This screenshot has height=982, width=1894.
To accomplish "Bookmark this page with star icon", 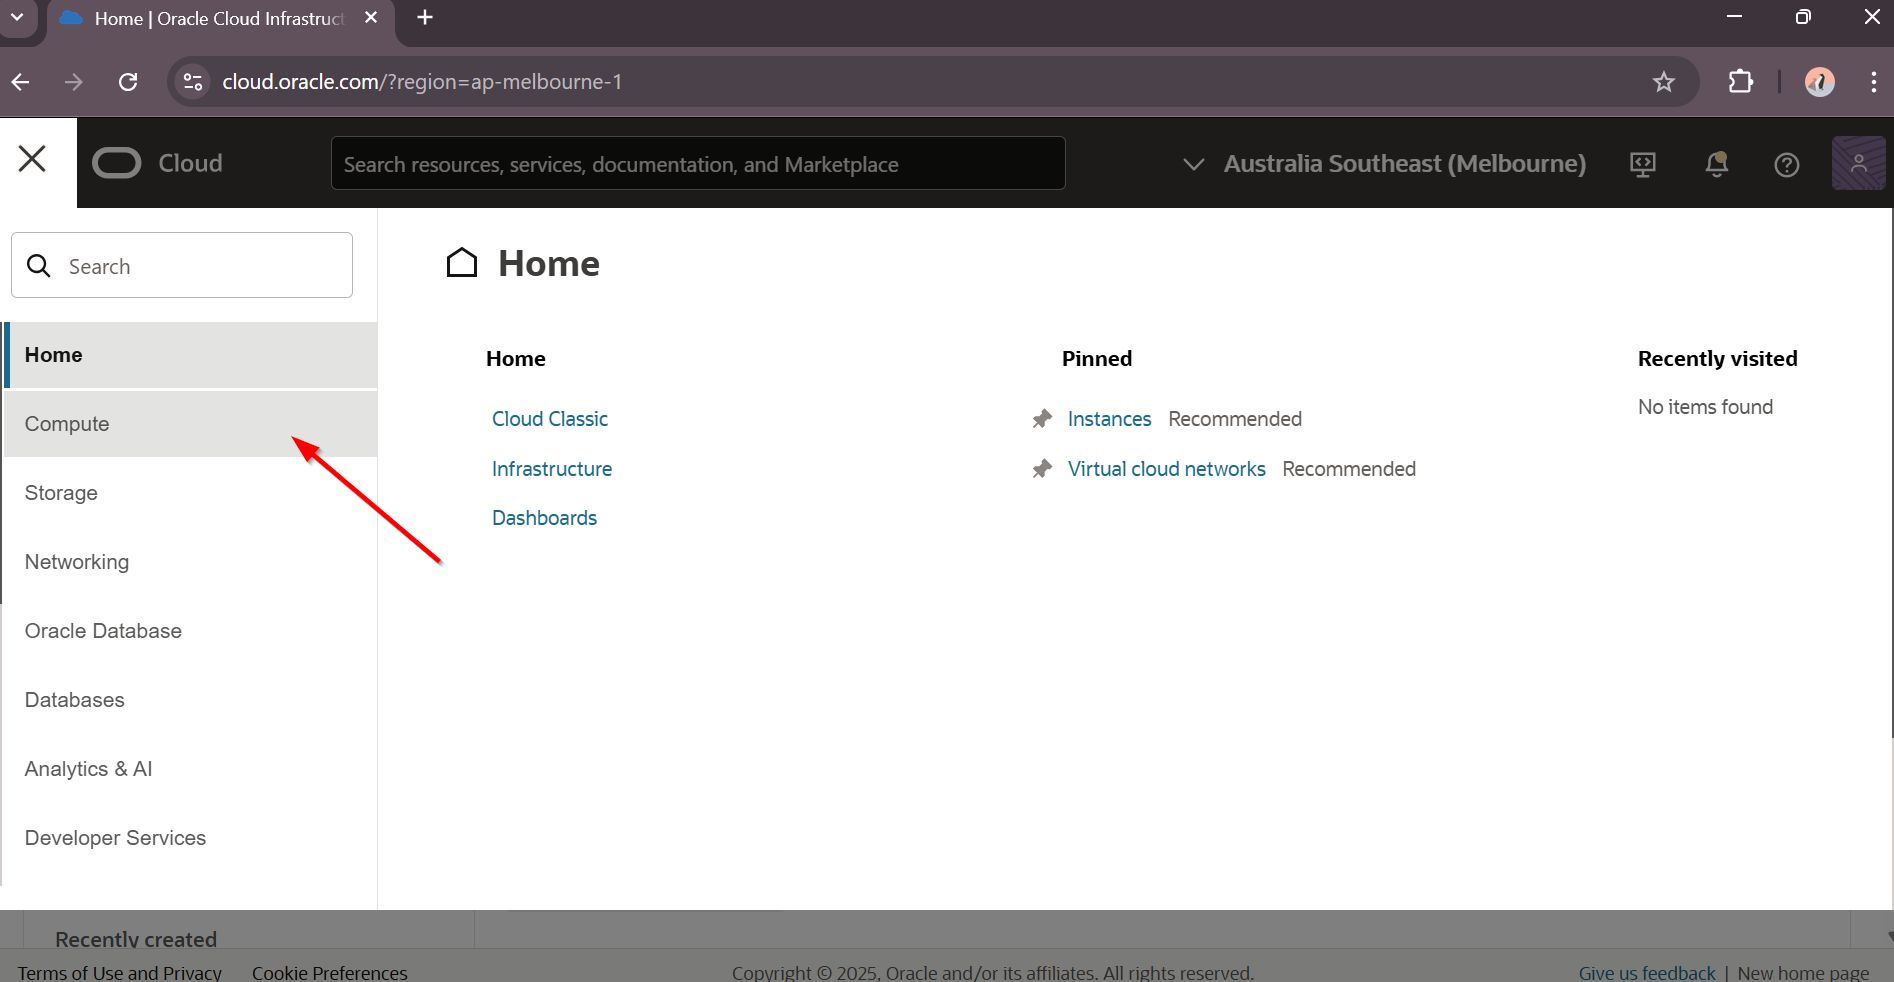I will [1663, 82].
